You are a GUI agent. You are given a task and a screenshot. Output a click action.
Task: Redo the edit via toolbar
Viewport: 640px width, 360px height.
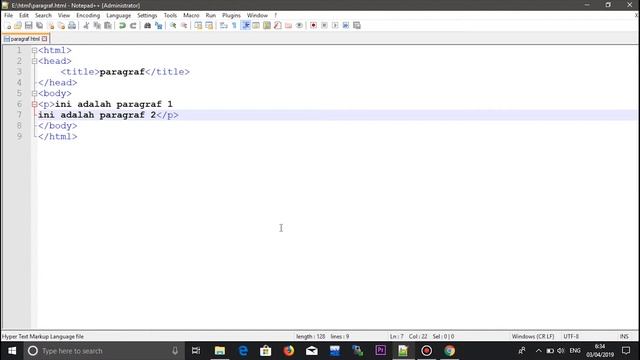tap(133, 25)
